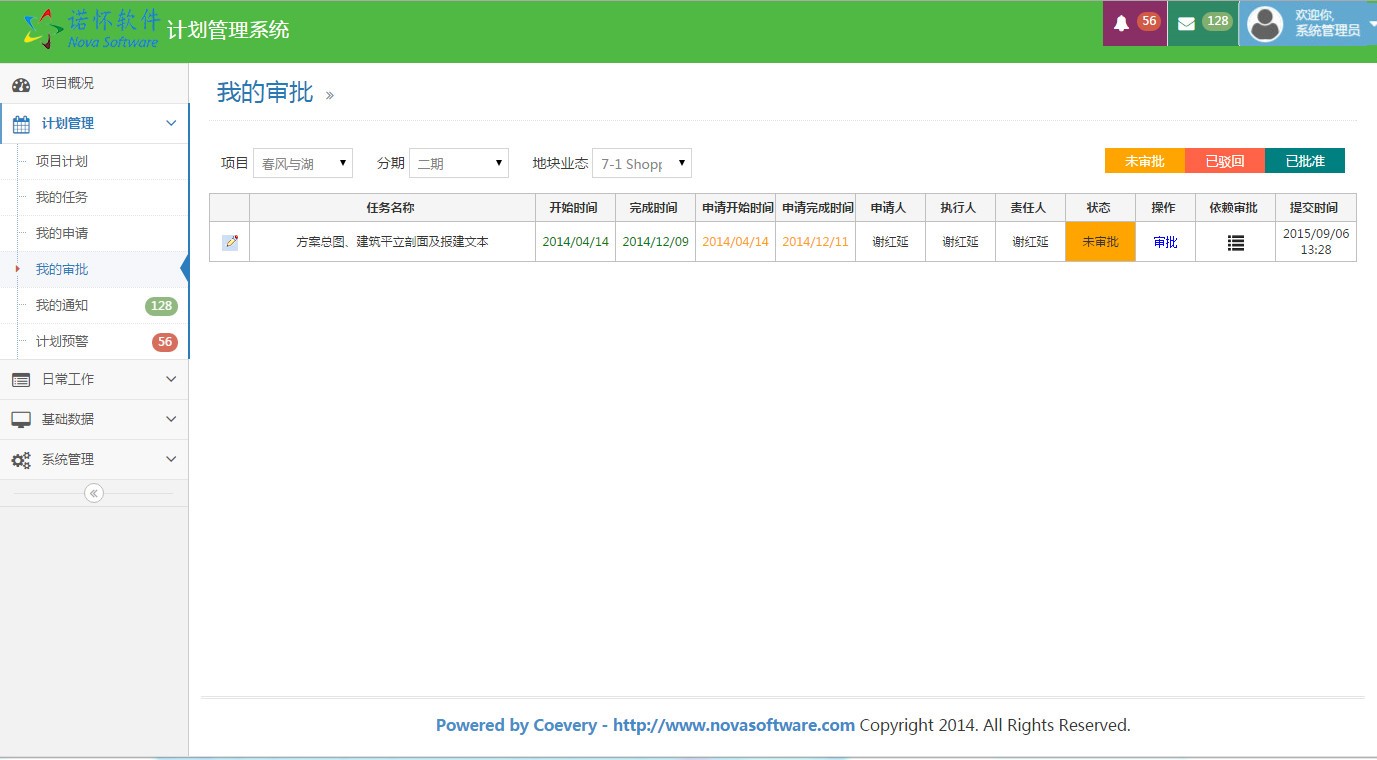The image size is (1377, 760).
Task: Filter by 未审批 status legend
Action: click(x=1144, y=161)
